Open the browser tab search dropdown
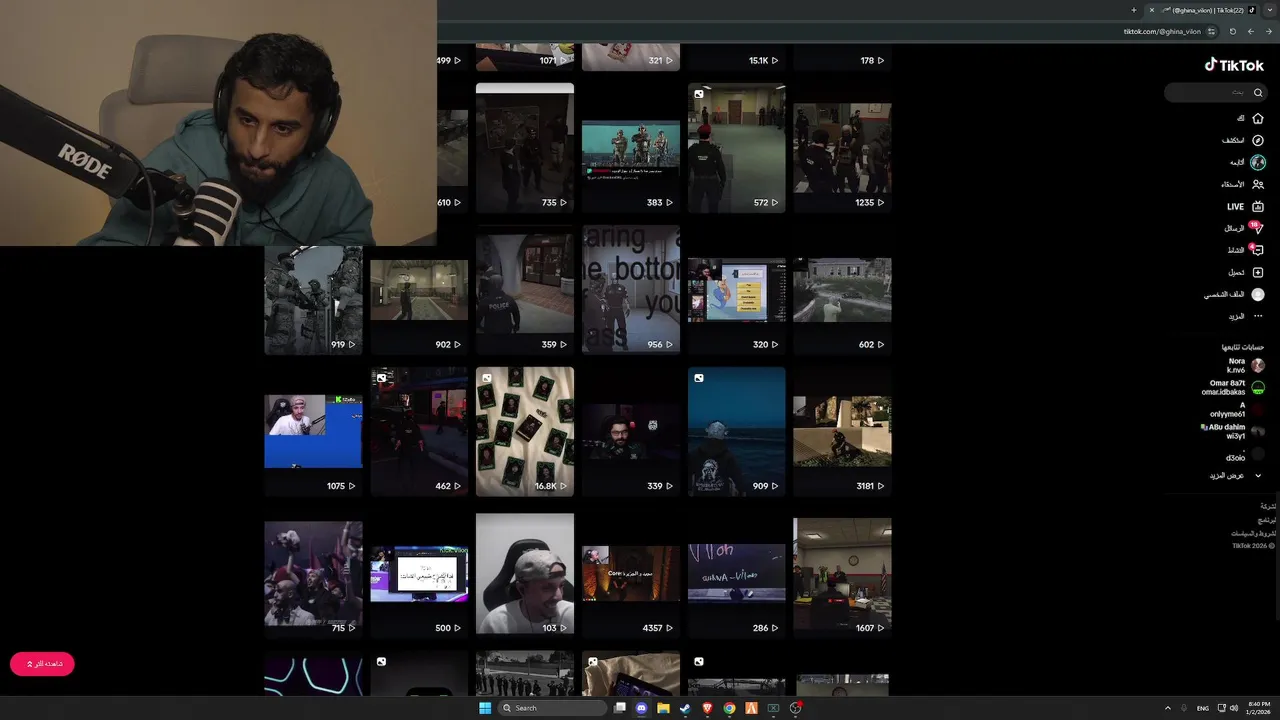Viewport: 1280px width, 720px height. [1270, 10]
